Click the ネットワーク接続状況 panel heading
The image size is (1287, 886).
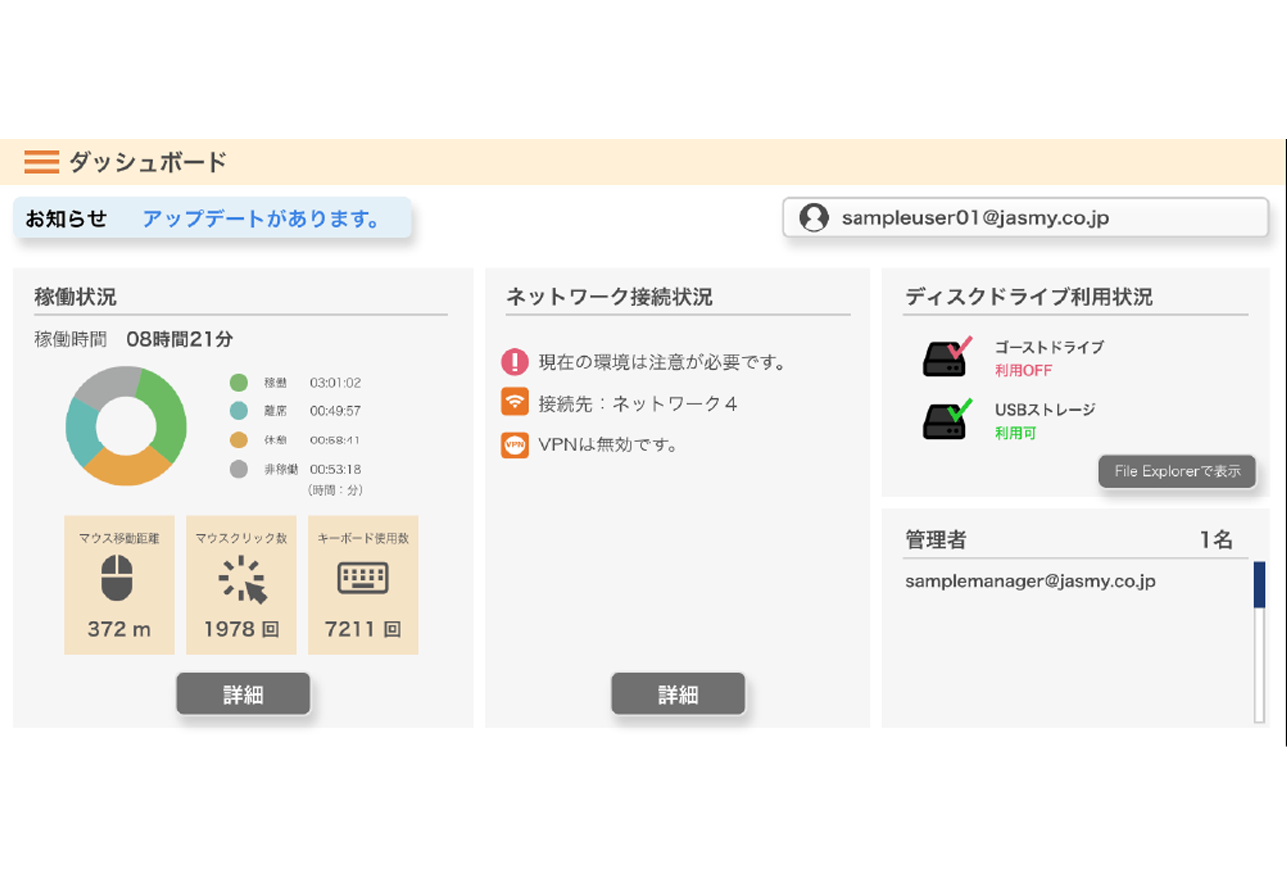[x=610, y=297]
